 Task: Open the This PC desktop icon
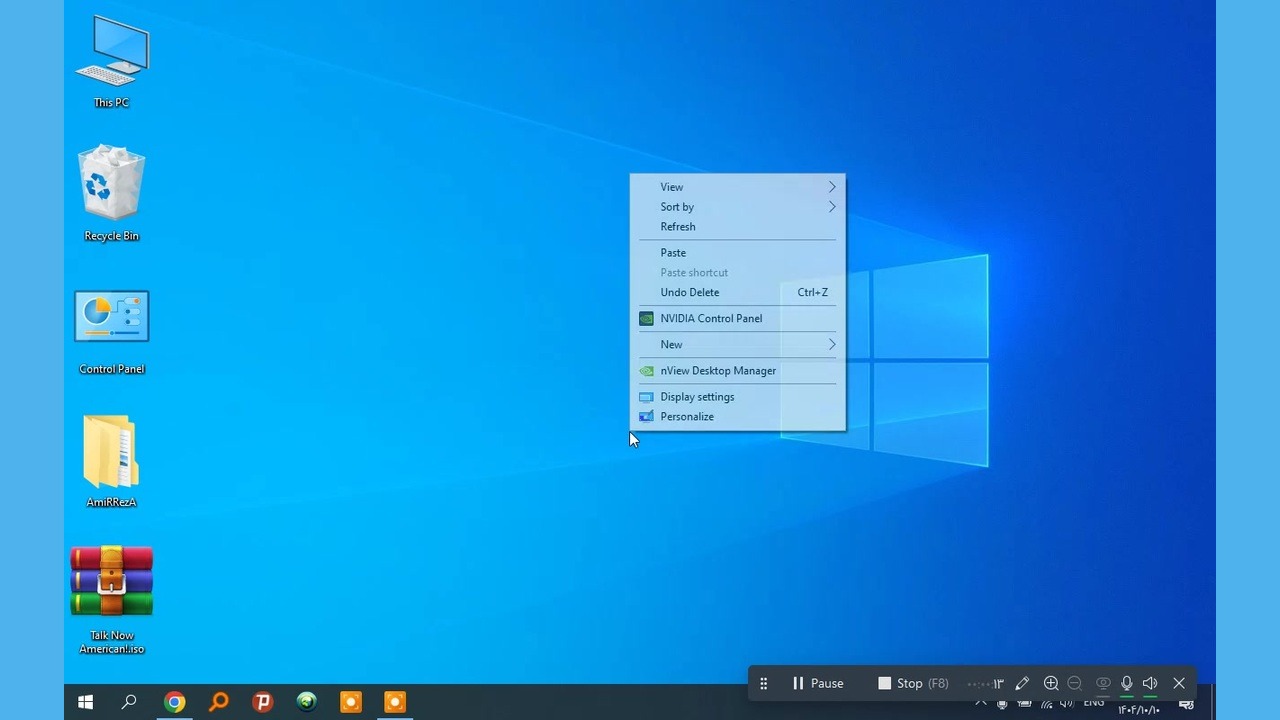[x=111, y=55]
